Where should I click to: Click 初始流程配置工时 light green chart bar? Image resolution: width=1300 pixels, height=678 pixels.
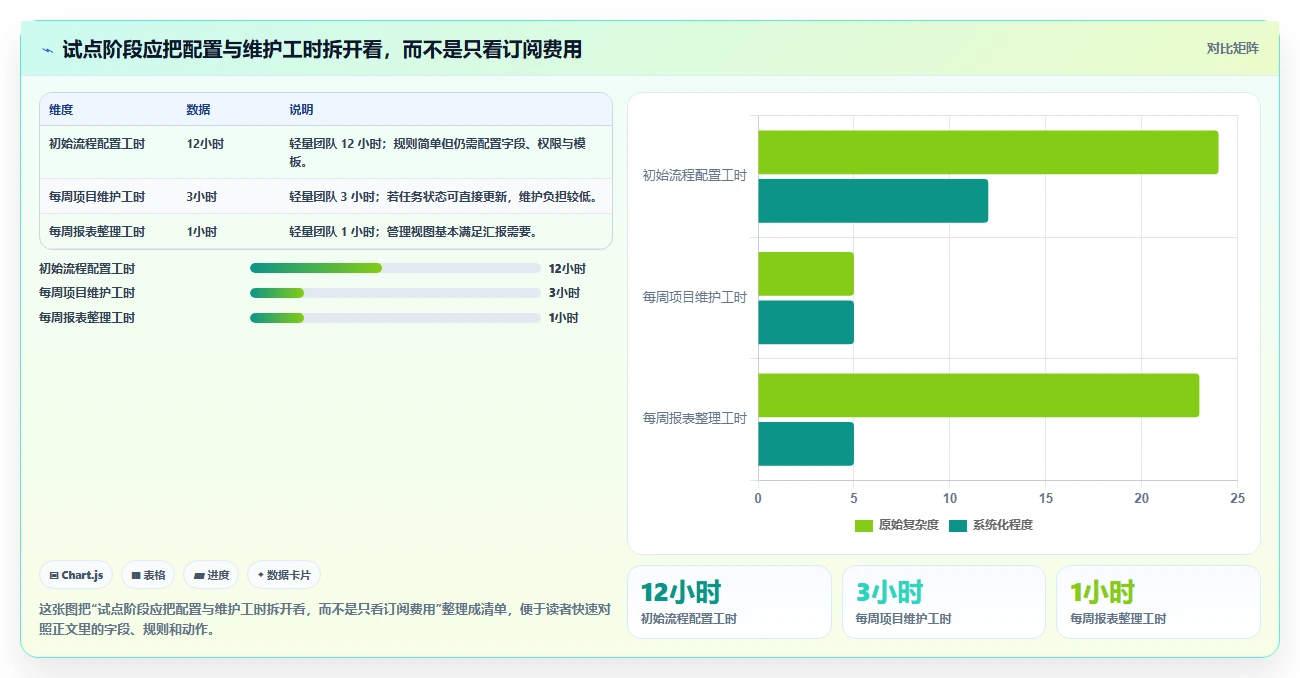pos(988,152)
